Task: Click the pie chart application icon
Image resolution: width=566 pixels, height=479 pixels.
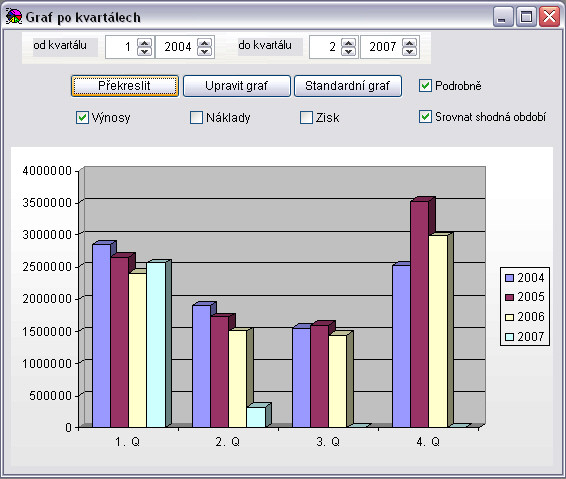Action: [14, 17]
